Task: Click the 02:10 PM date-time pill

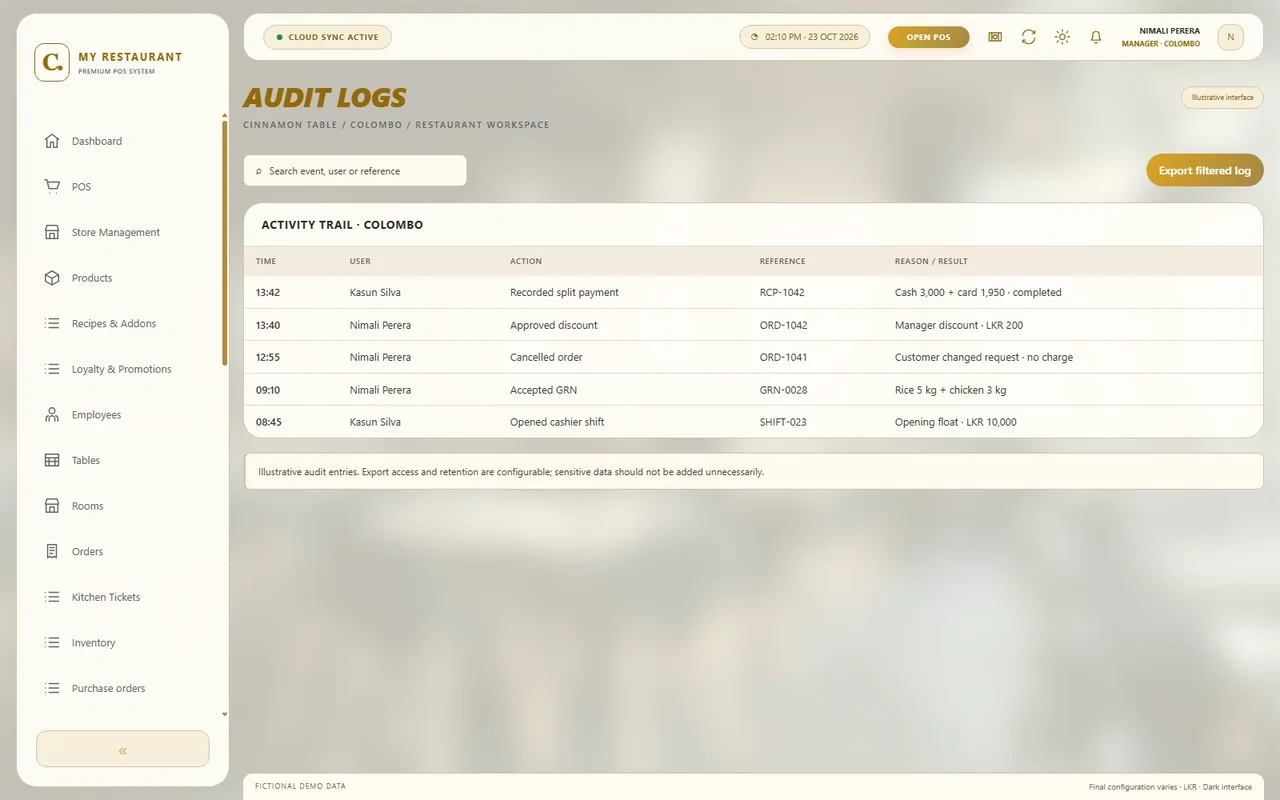Action: coord(804,37)
